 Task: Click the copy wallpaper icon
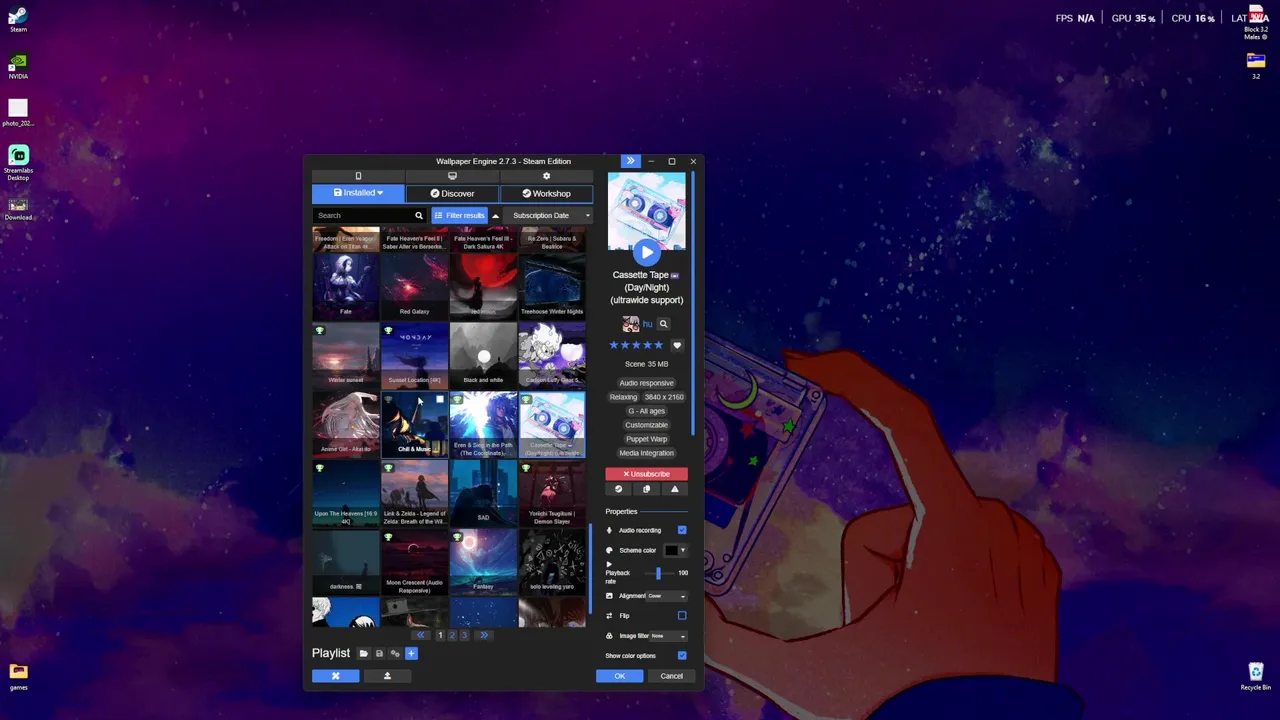[x=646, y=489]
